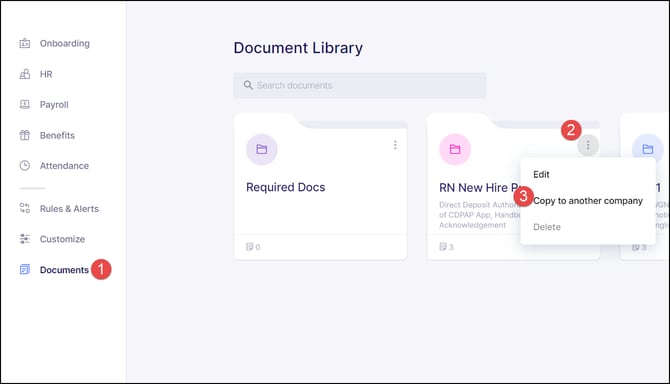Image resolution: width=670 pixels, height=384 pixels.
Task: Go to Attendance
Action: tap(64, 165)
